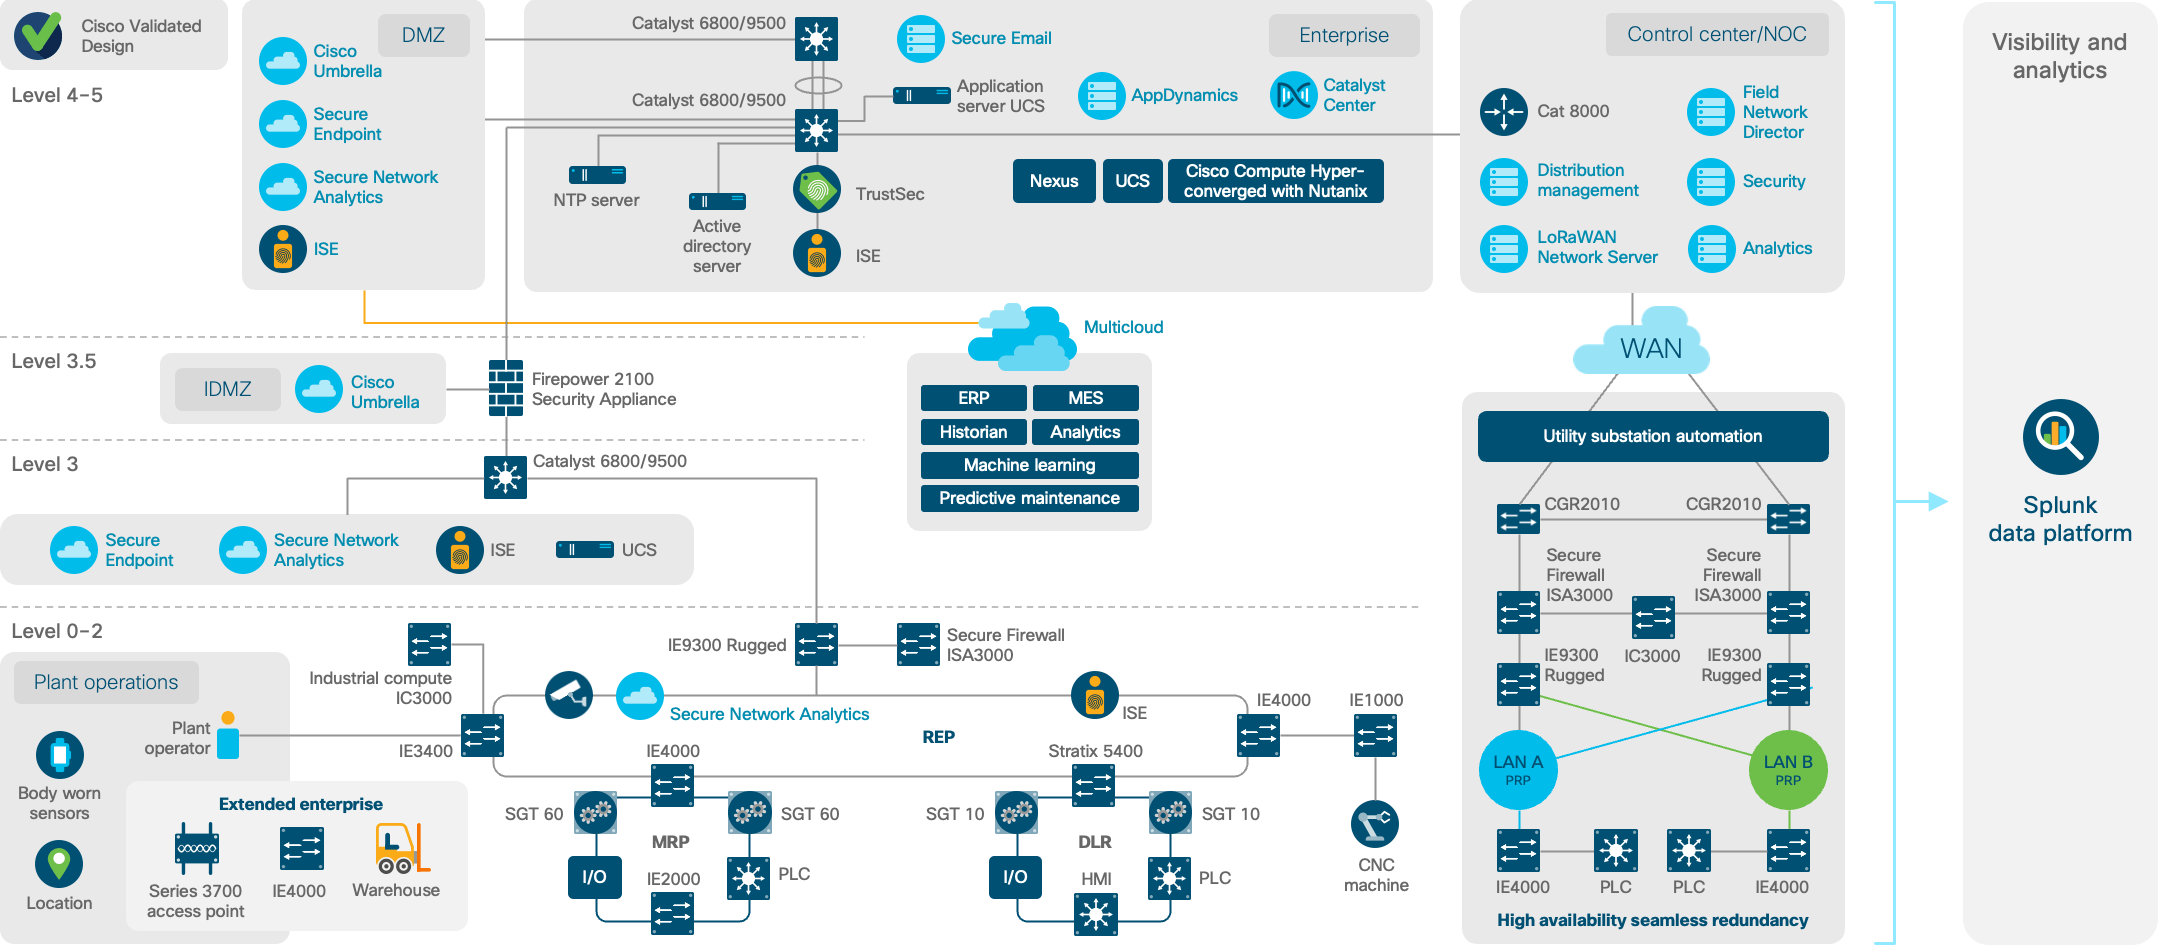Click the Multicloud cloud icon

tap(1022, 338)
